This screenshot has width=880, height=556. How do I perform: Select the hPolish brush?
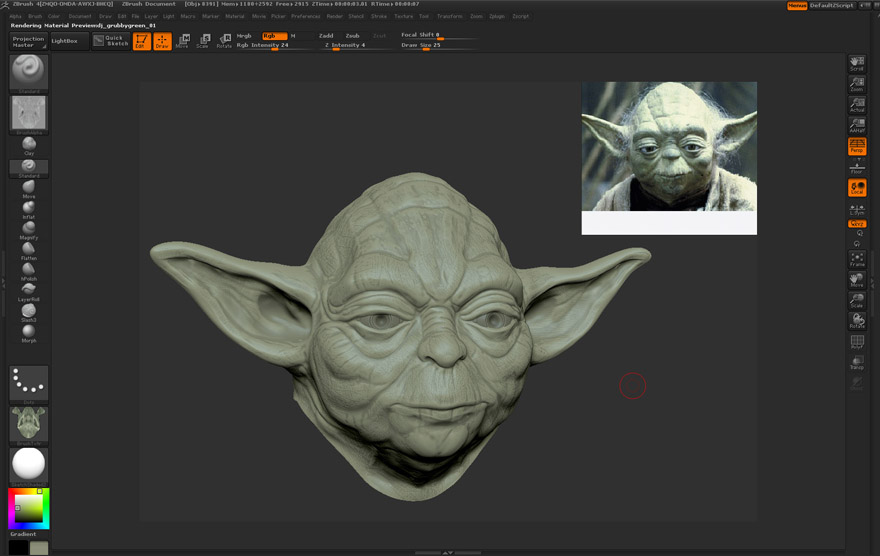point(29,272)
